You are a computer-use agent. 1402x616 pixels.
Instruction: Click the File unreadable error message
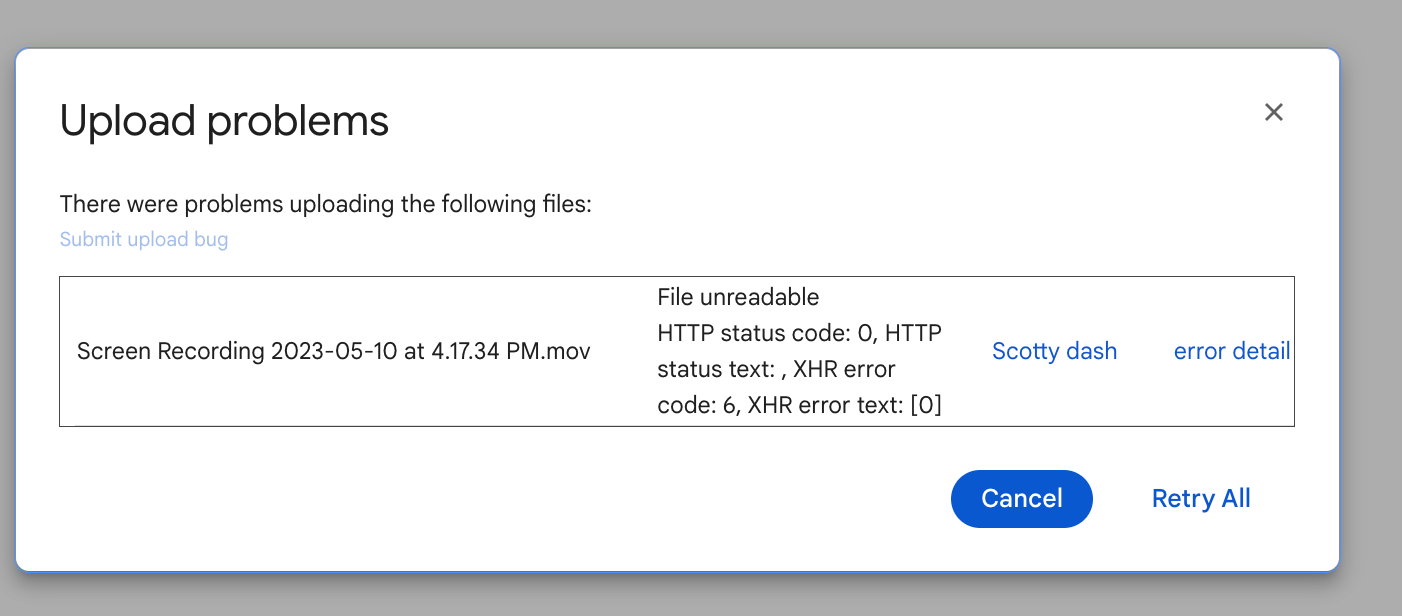click(738, 297)
